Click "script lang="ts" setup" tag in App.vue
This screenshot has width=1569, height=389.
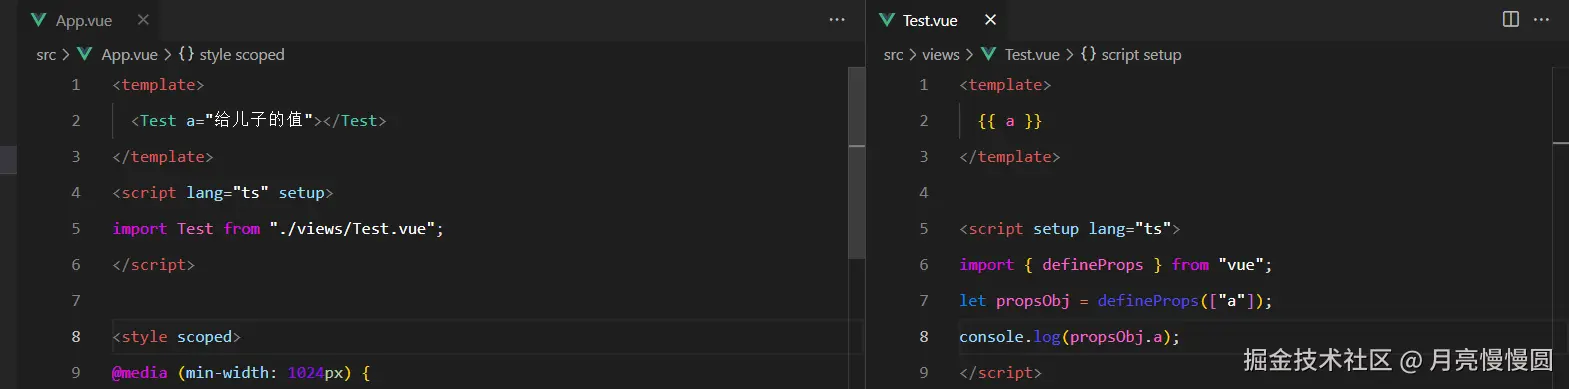click(x=223, y=193)
